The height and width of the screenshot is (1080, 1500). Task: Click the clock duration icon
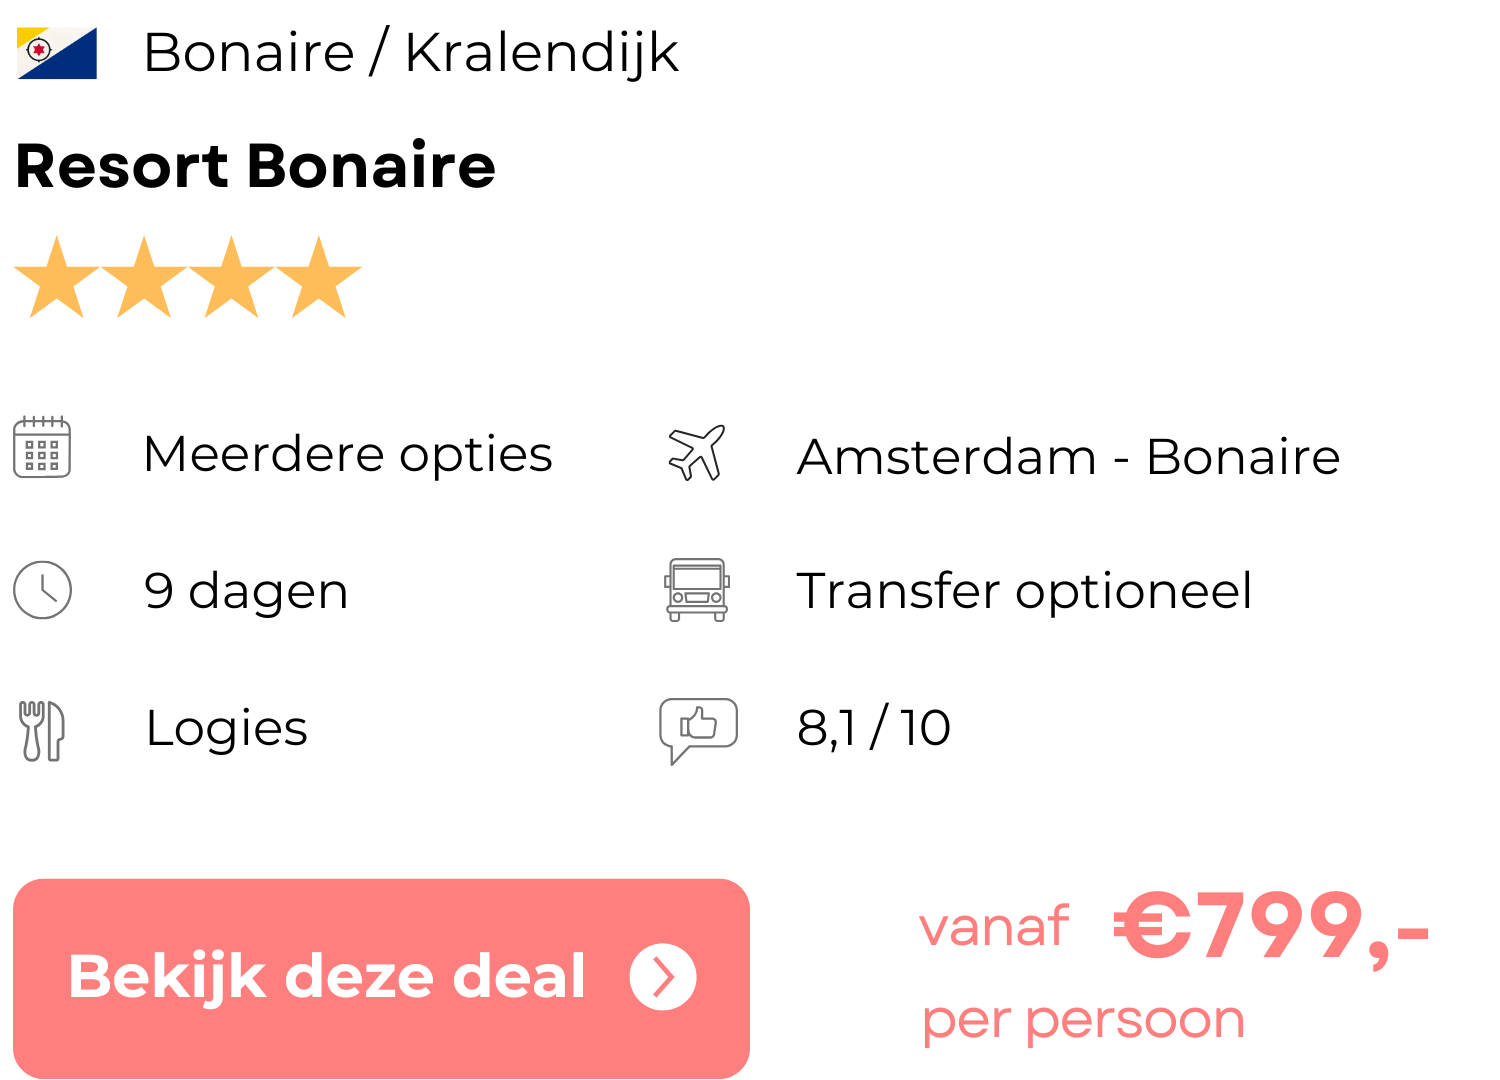click(42, 590)
